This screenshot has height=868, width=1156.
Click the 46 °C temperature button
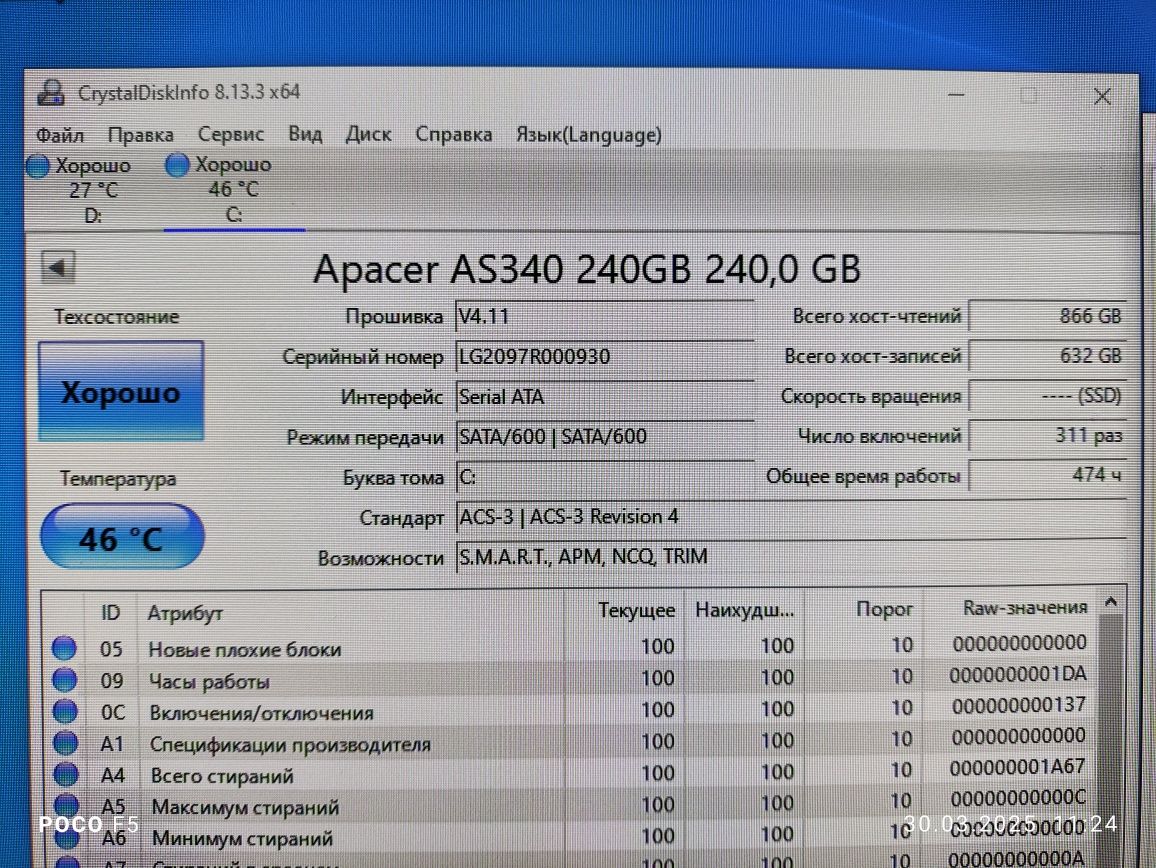[122, 537]
